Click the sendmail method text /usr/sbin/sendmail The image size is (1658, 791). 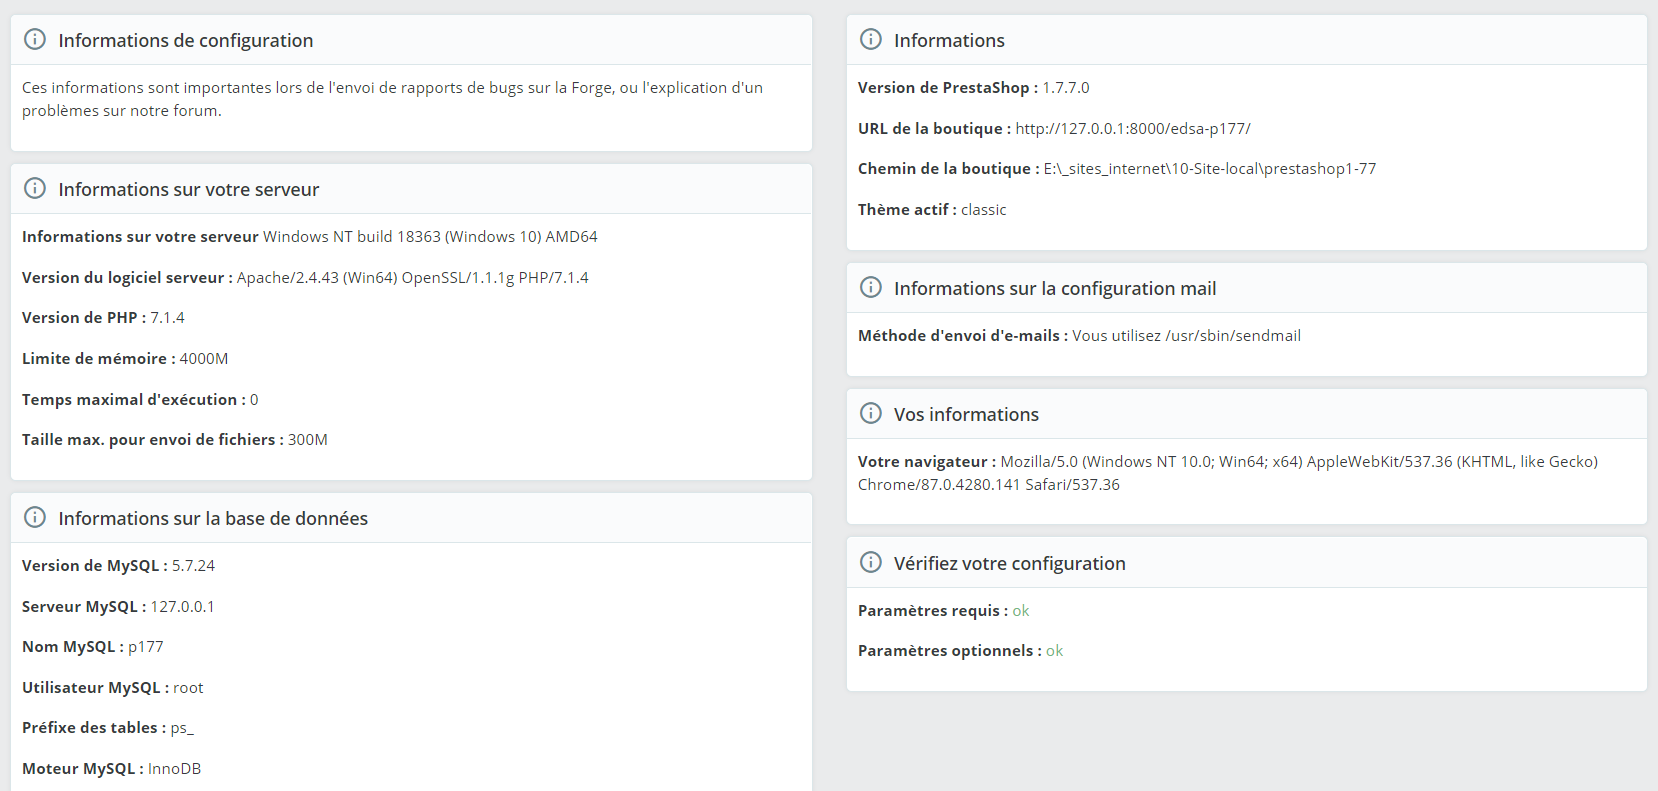tap(1233, 335)
